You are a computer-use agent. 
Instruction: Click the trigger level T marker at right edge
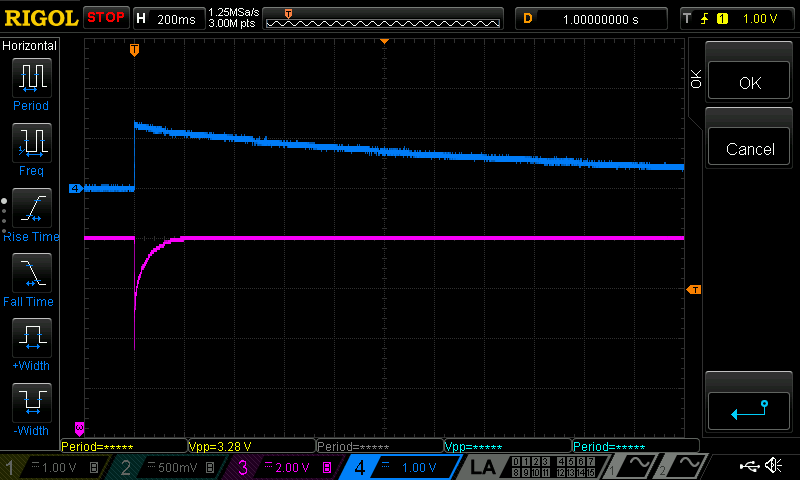(x=694, y=290)
